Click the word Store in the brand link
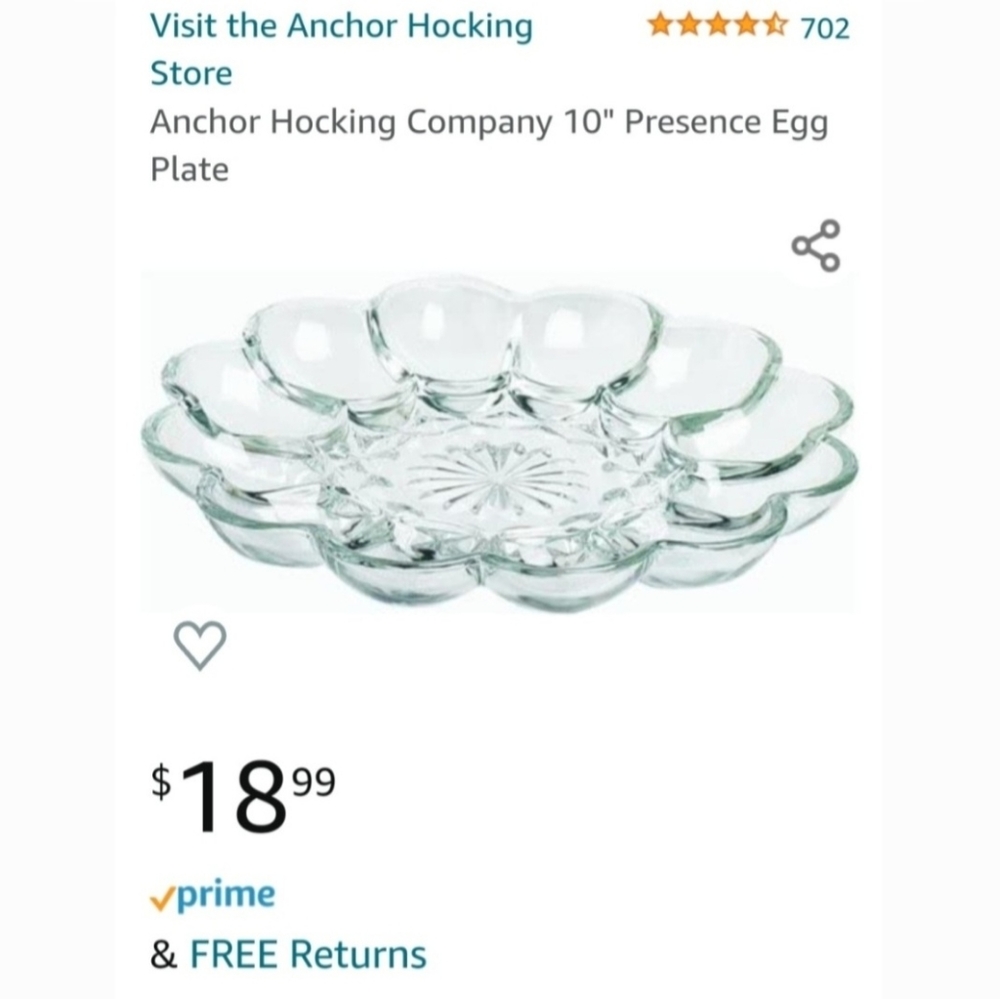The width and height of the screenshot is (1000, 999). click(190, 73)
